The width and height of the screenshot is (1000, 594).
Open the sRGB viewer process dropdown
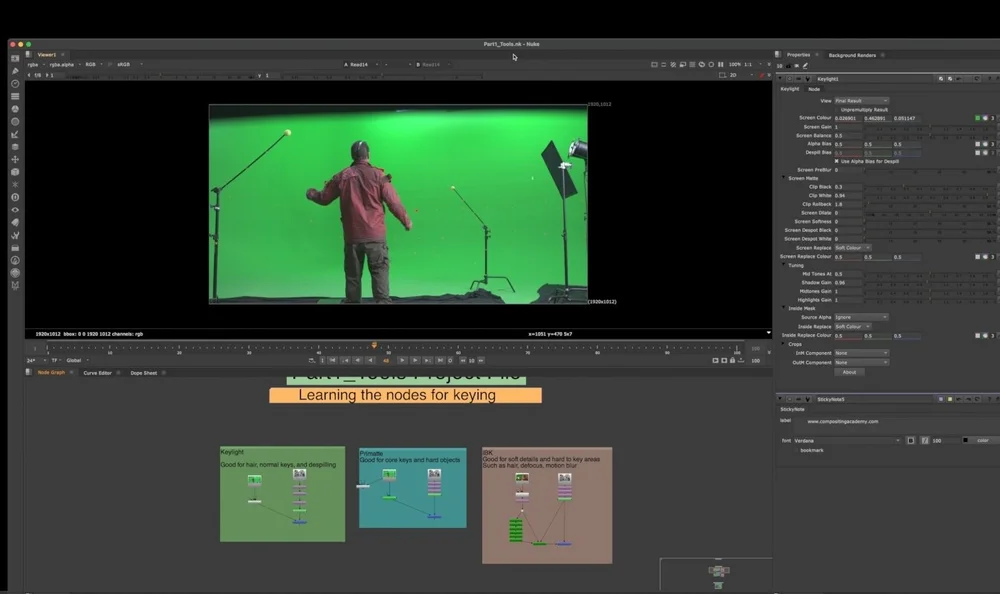[x=129, y=64]
